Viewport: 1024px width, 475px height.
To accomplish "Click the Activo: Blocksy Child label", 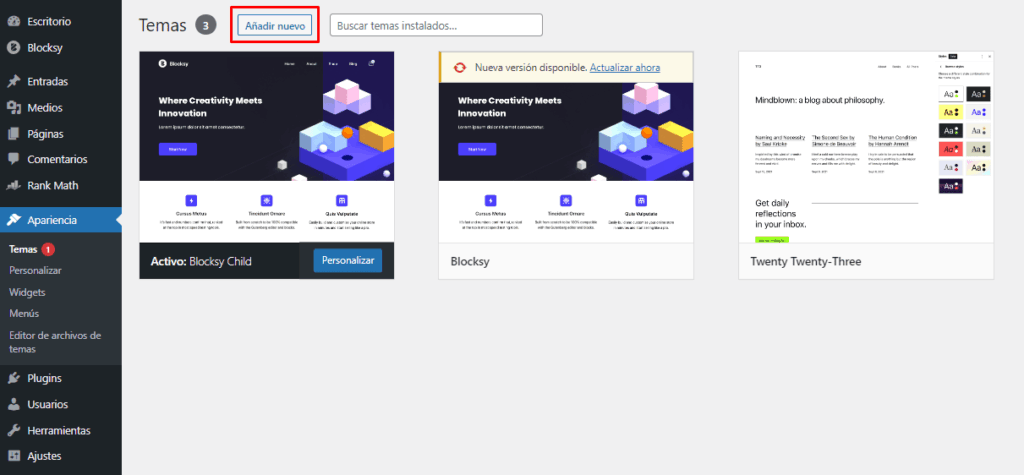I will coord(201,261).
